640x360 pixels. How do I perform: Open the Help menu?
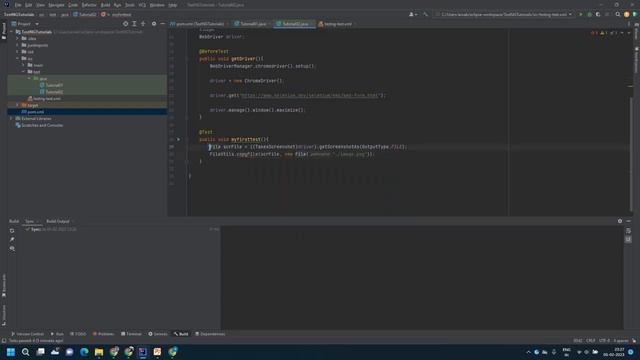coord(173,5)
